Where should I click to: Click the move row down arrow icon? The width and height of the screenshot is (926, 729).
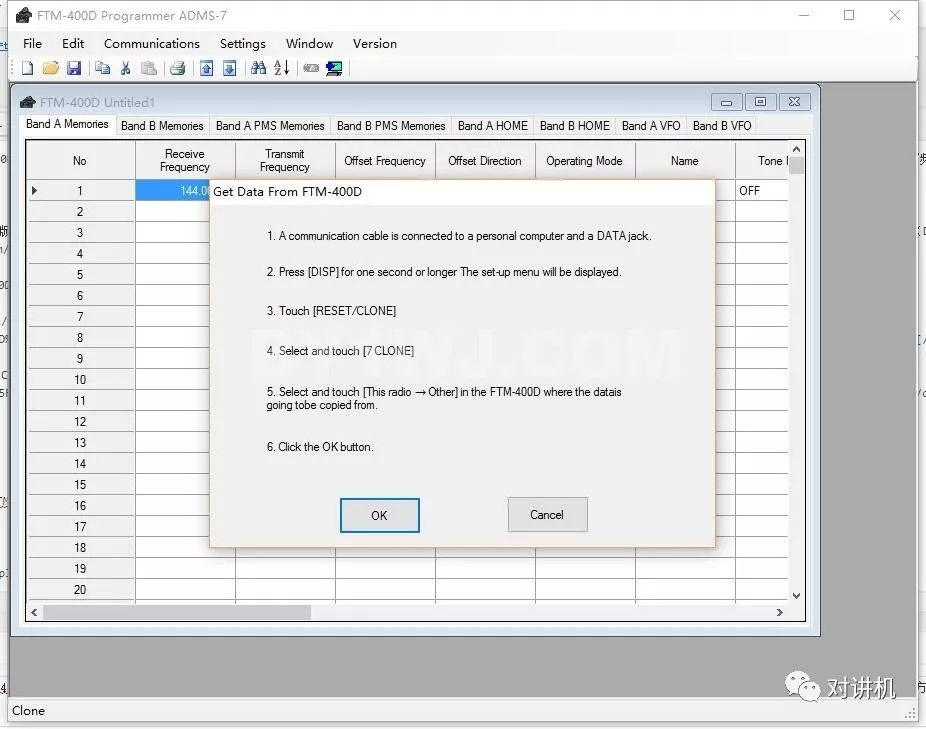point(230,68)
